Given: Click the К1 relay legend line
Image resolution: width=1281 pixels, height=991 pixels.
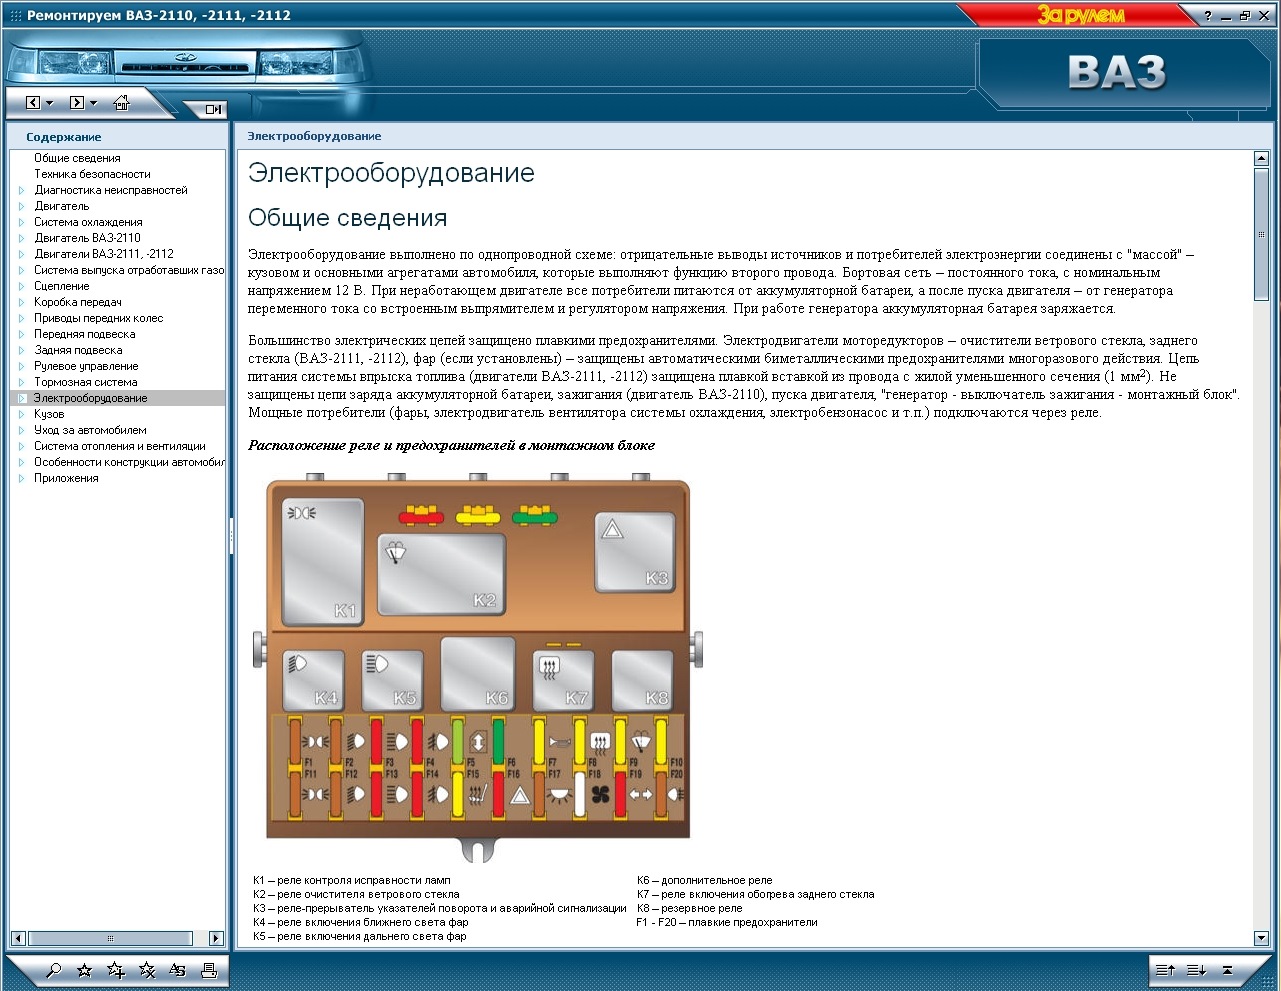Looking at the screenshot, I should (x=352, y=881).
